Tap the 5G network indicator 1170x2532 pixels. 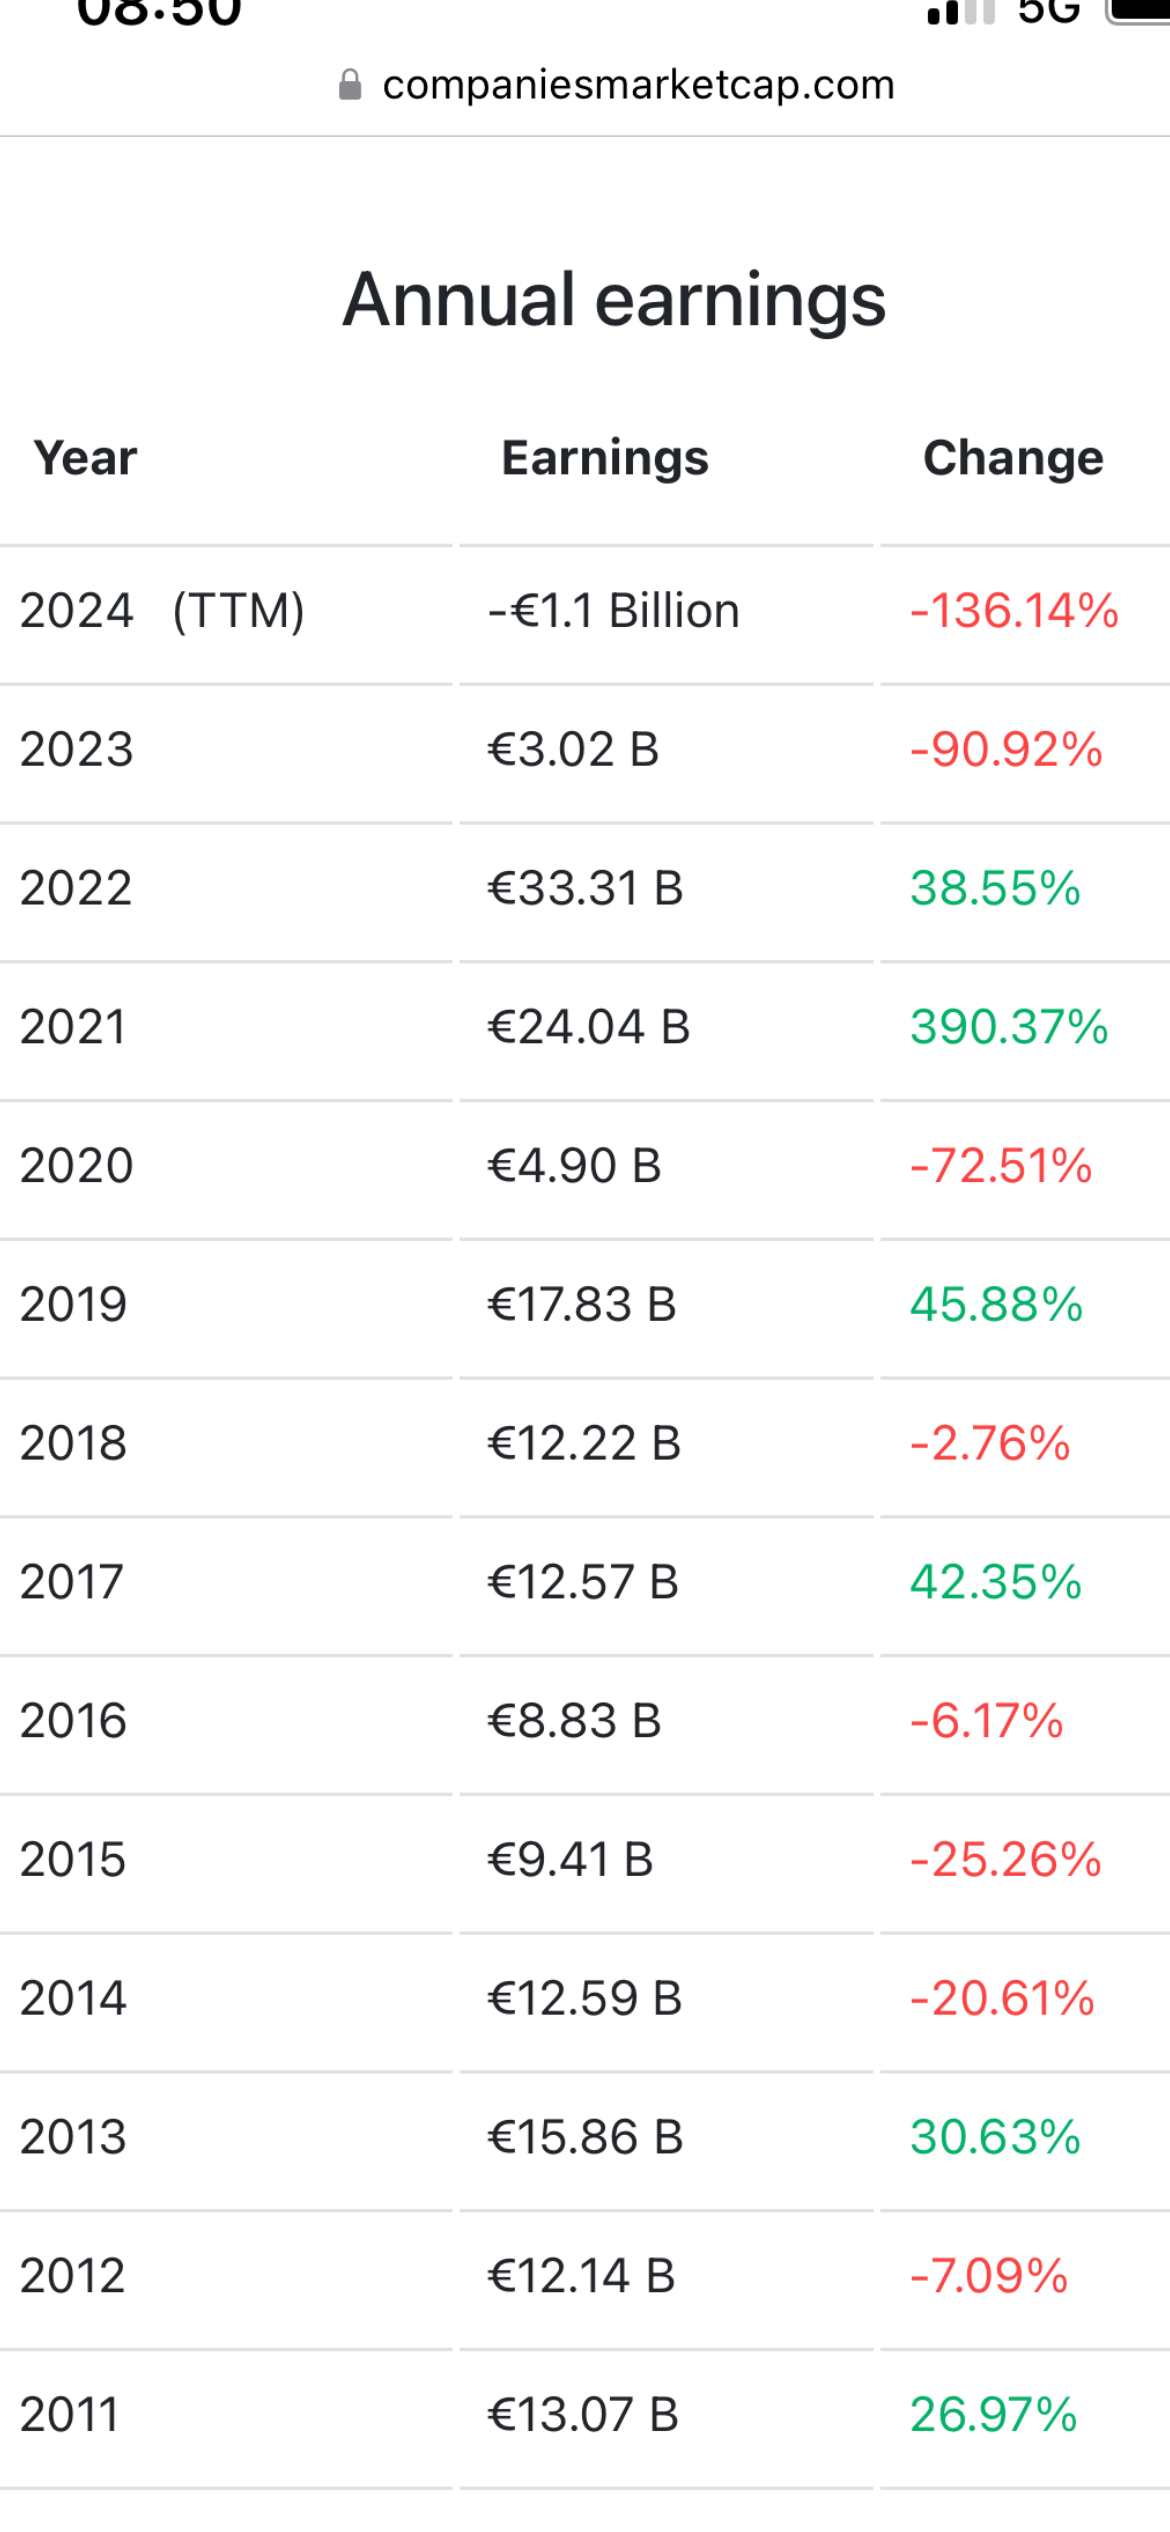1049,12
